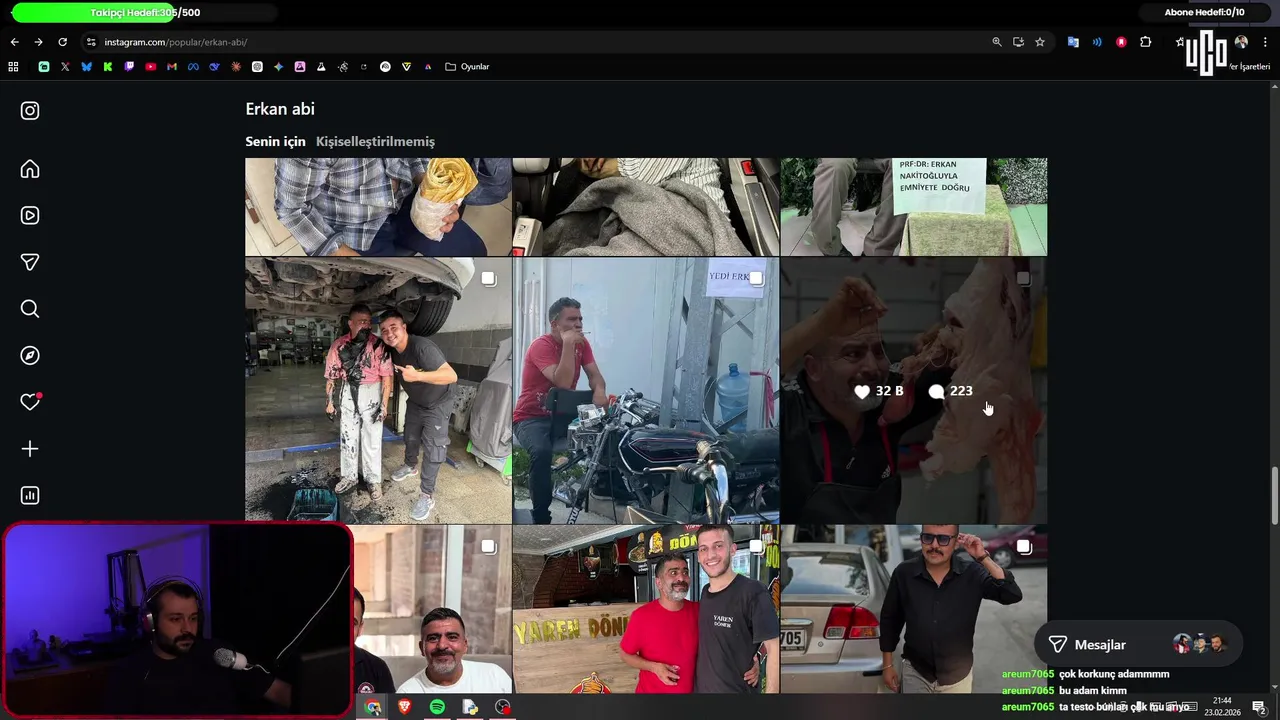Click the page vertical scrollbar thumb
This screenshot has height=720, width=1280.
point(1274,494)
